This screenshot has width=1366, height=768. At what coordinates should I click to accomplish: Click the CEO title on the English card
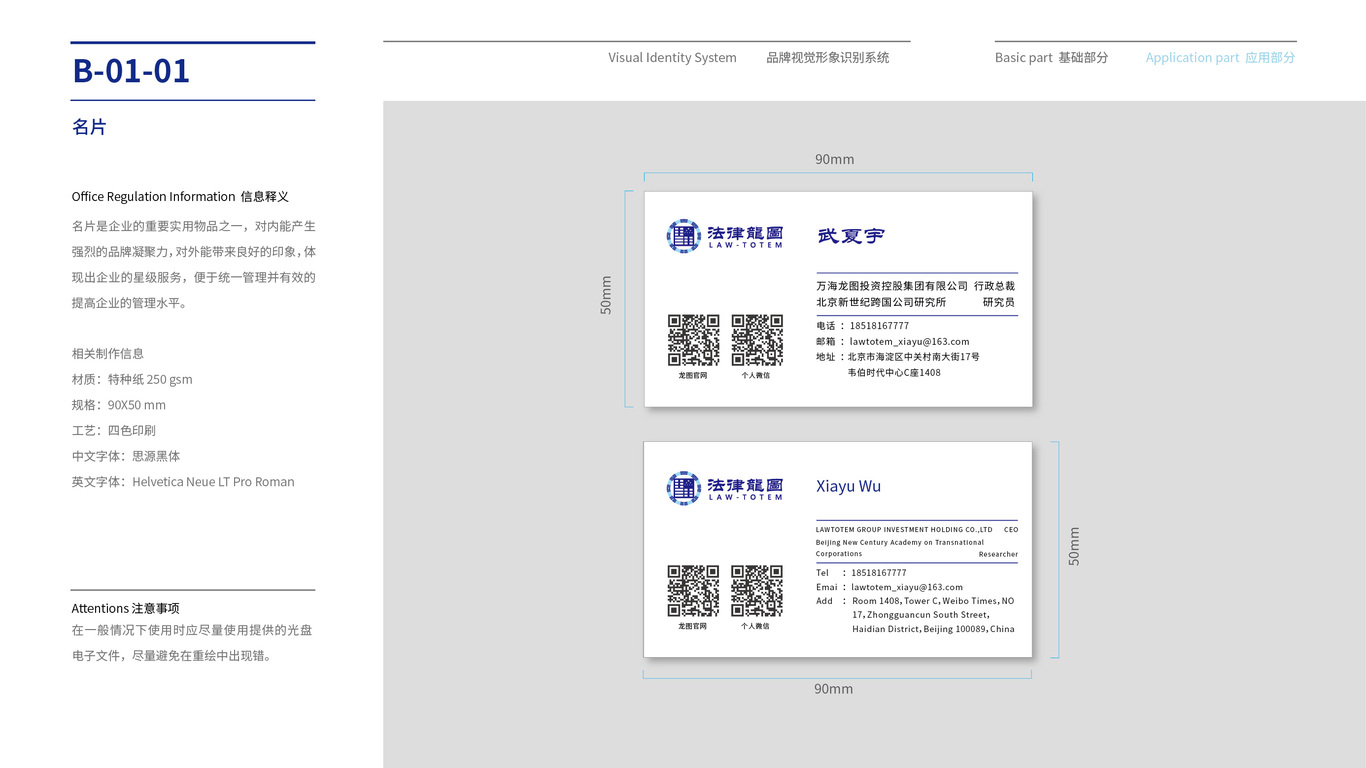(x=1011, y=530)
